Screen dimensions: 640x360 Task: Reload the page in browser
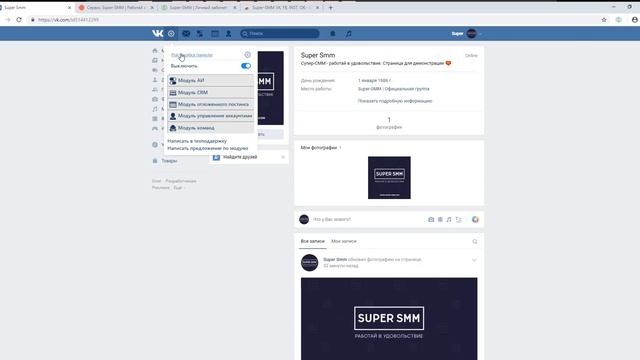19,20
